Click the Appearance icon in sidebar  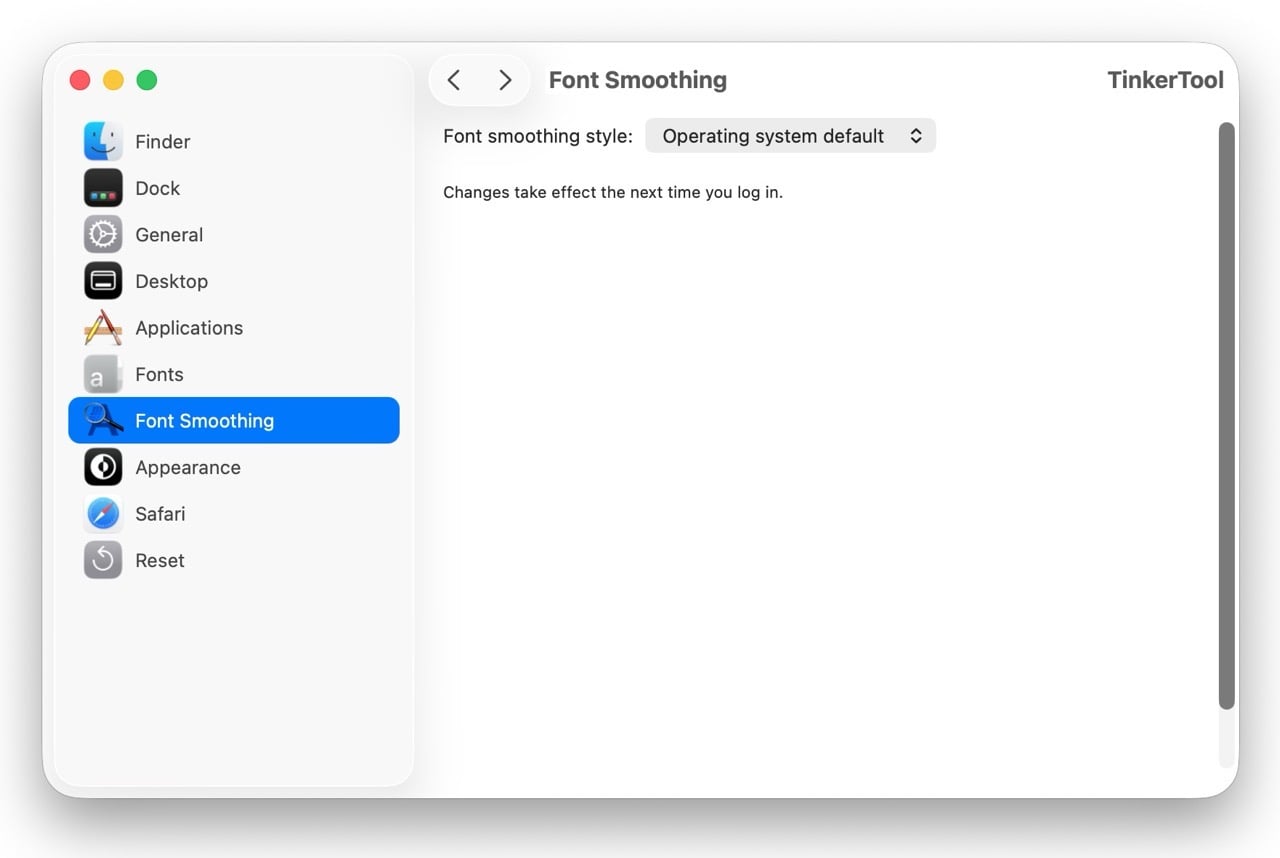[103, 467]
